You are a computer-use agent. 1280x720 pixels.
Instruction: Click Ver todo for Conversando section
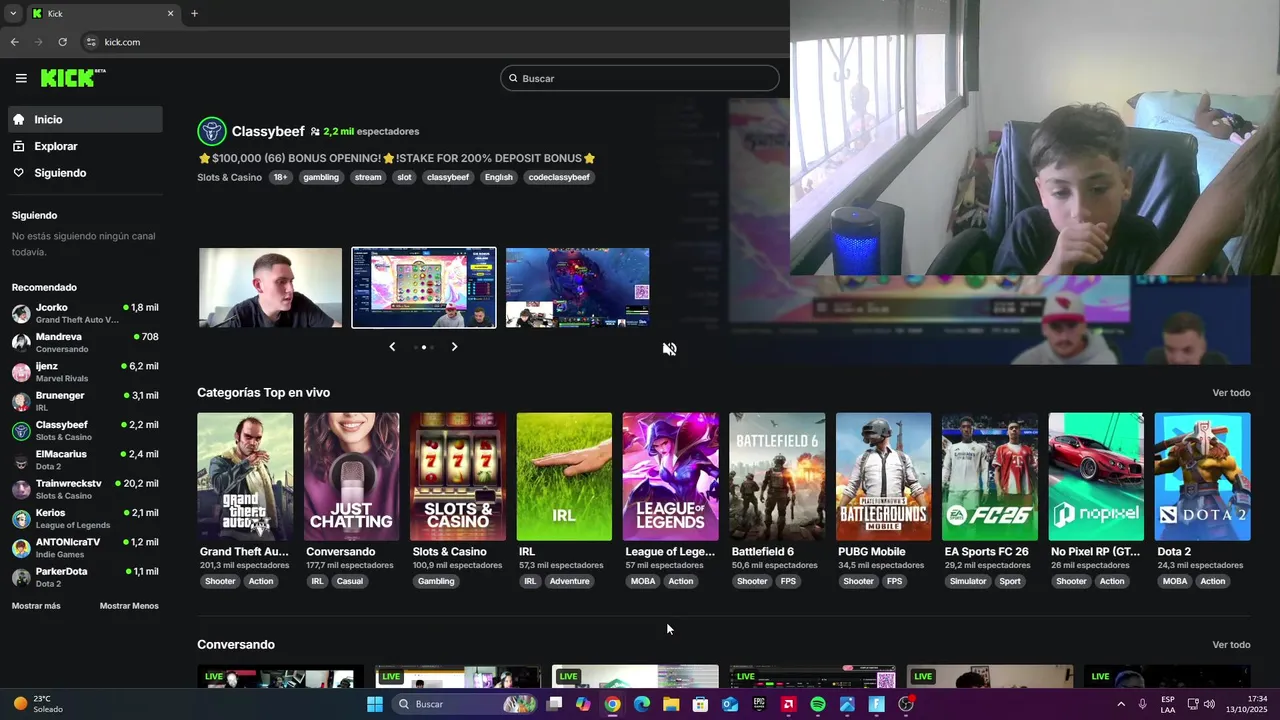1231,645
